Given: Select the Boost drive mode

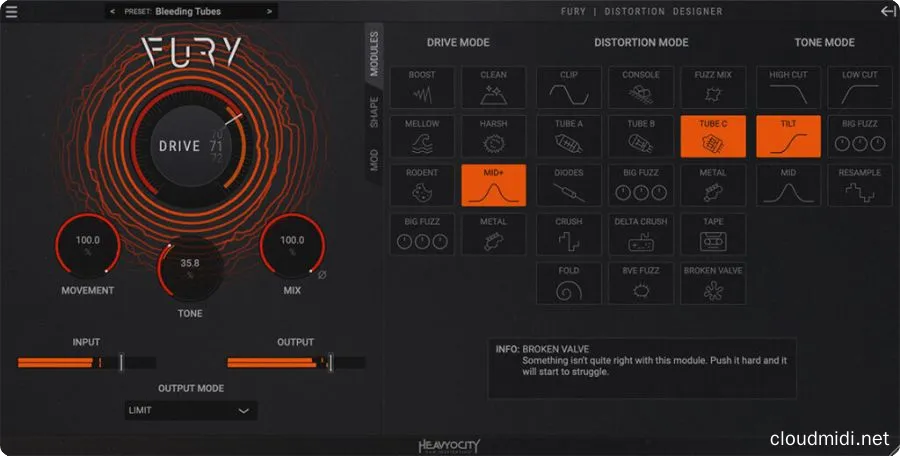Looking at the screenshot, I should 422,87.
